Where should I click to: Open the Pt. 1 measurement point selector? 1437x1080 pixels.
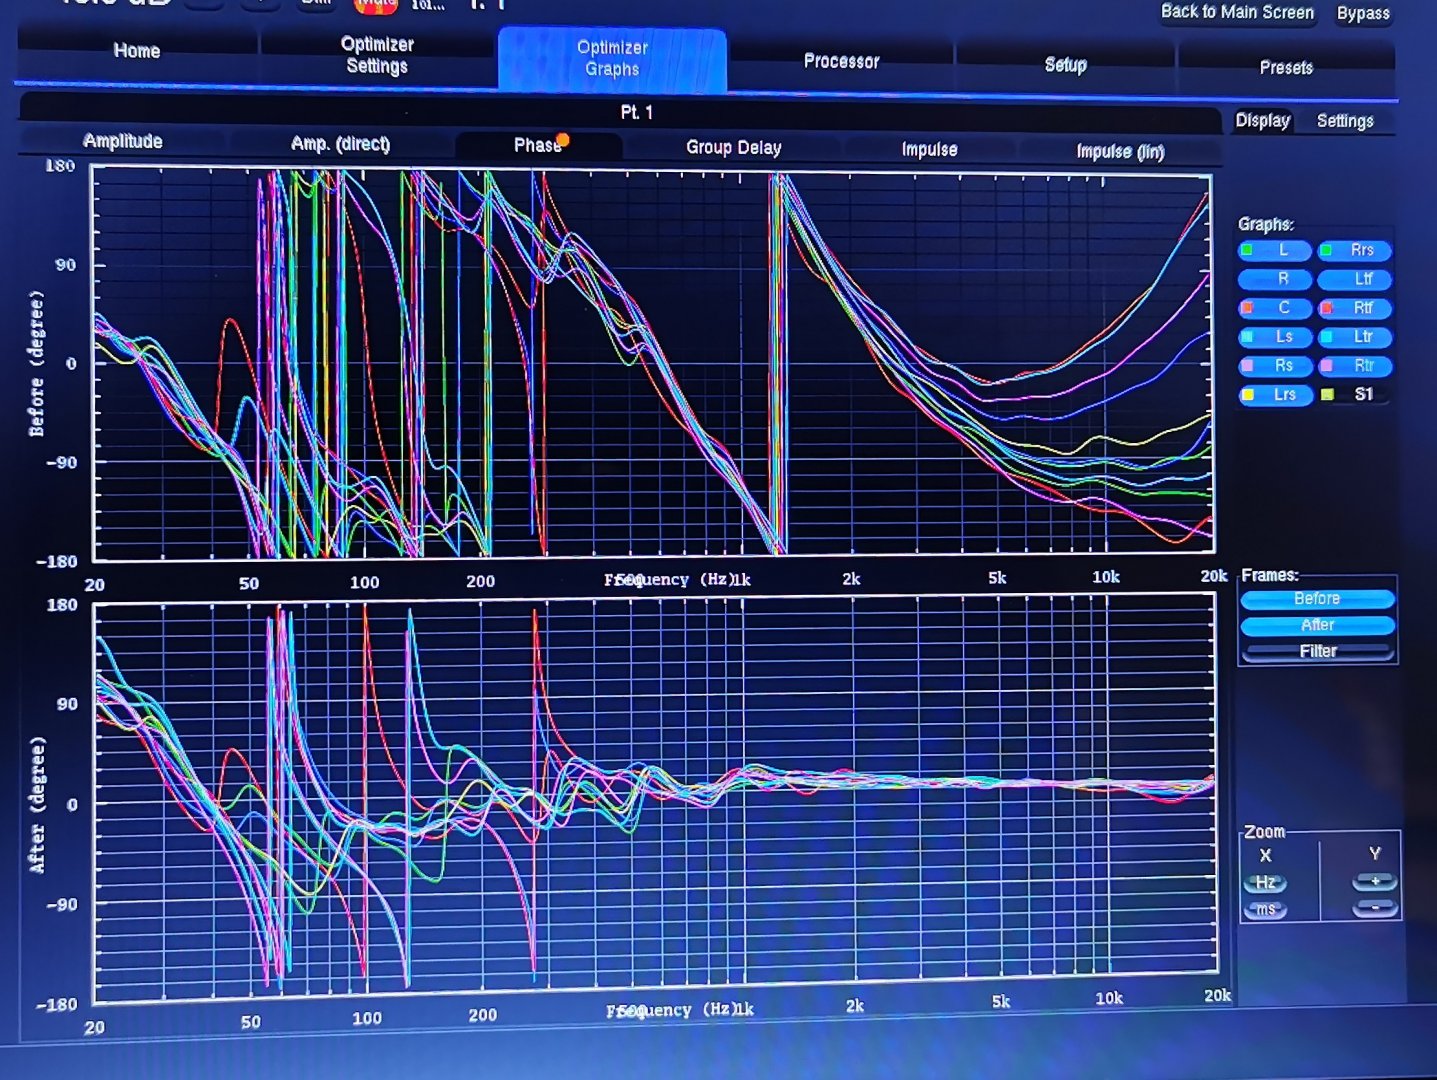pos(636,112)
